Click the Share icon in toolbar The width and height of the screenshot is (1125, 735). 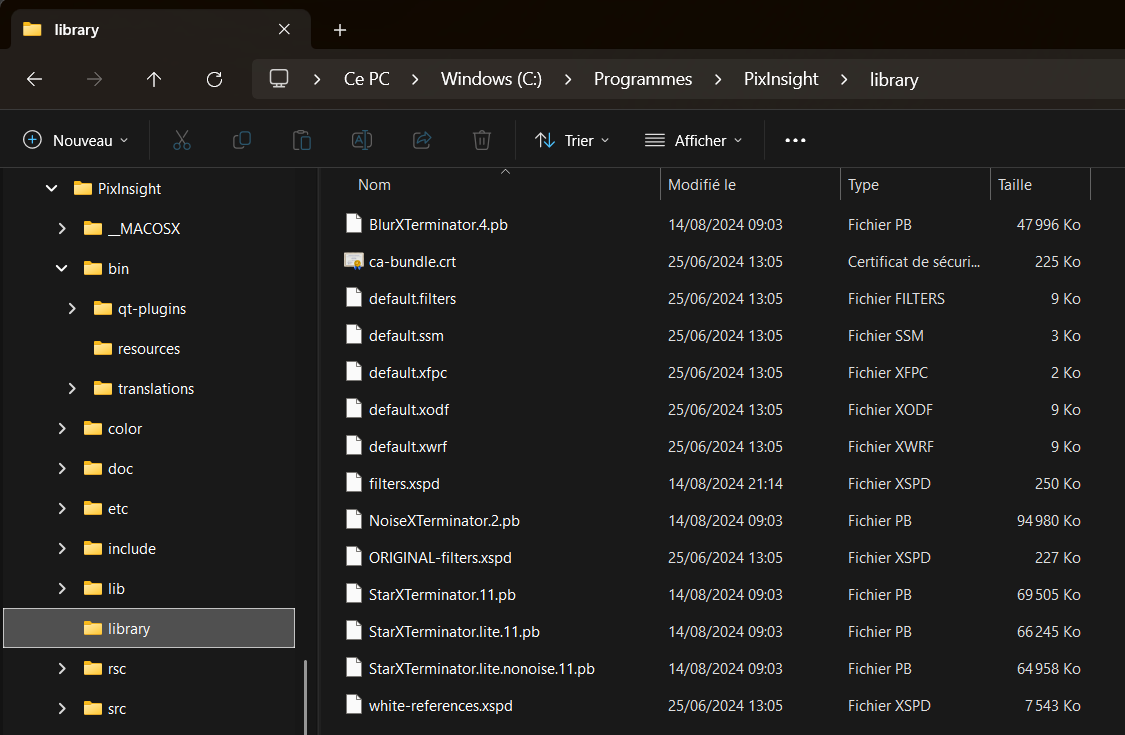click(x=422, y=140)
